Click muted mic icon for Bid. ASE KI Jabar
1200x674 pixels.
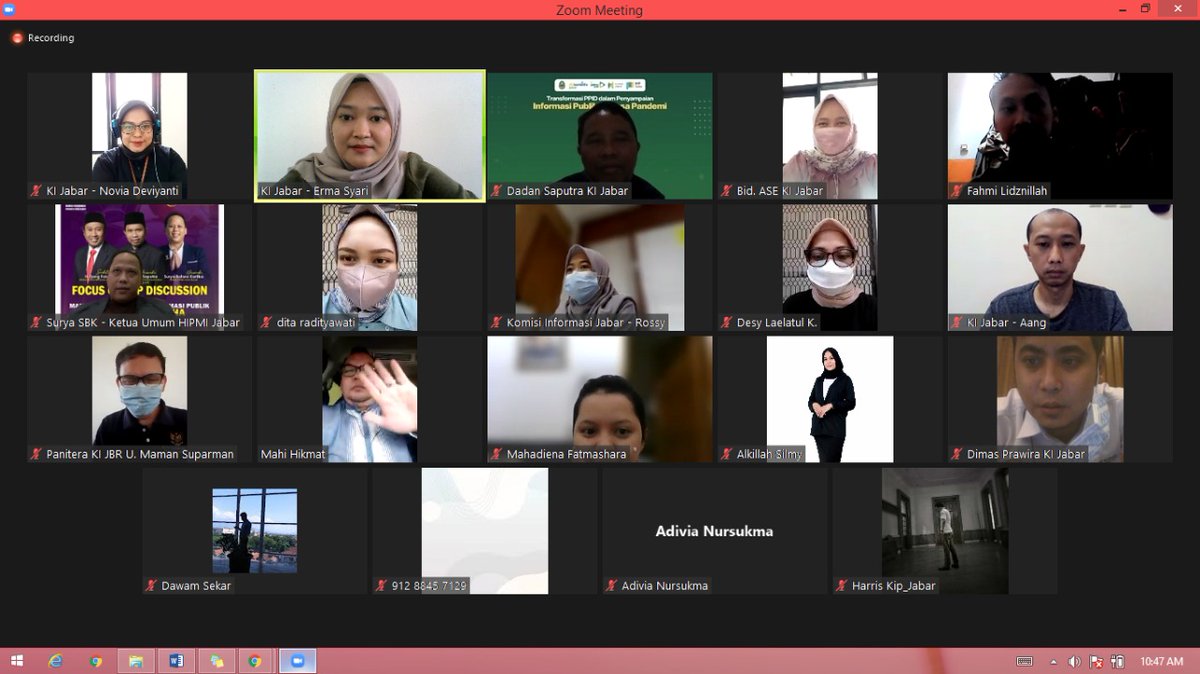(727, 191)
